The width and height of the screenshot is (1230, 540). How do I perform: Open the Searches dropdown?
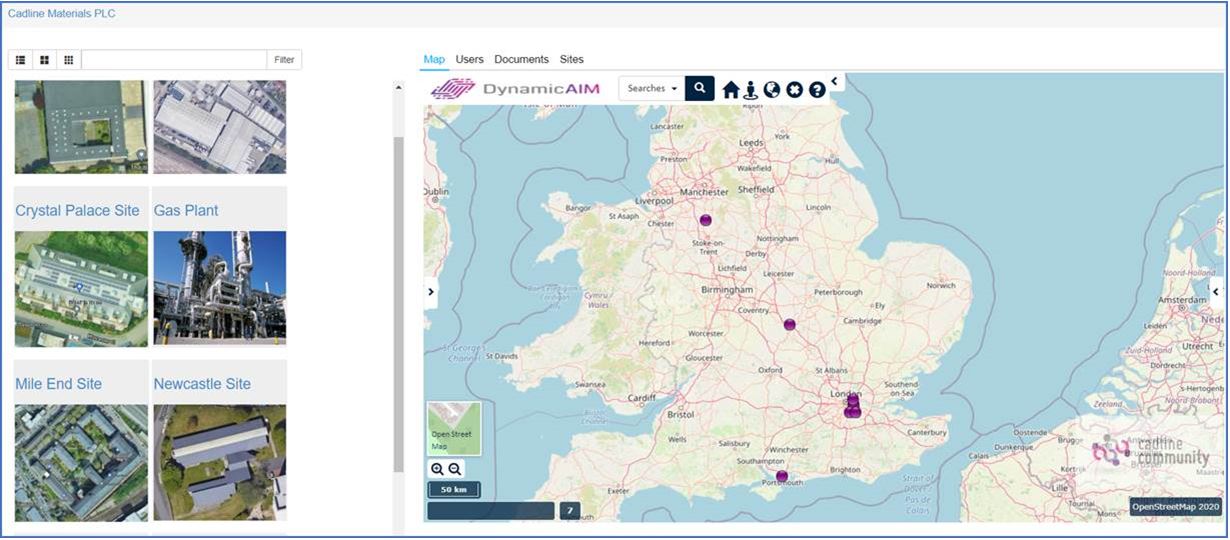pyautogui.click(x=652, y=88)
